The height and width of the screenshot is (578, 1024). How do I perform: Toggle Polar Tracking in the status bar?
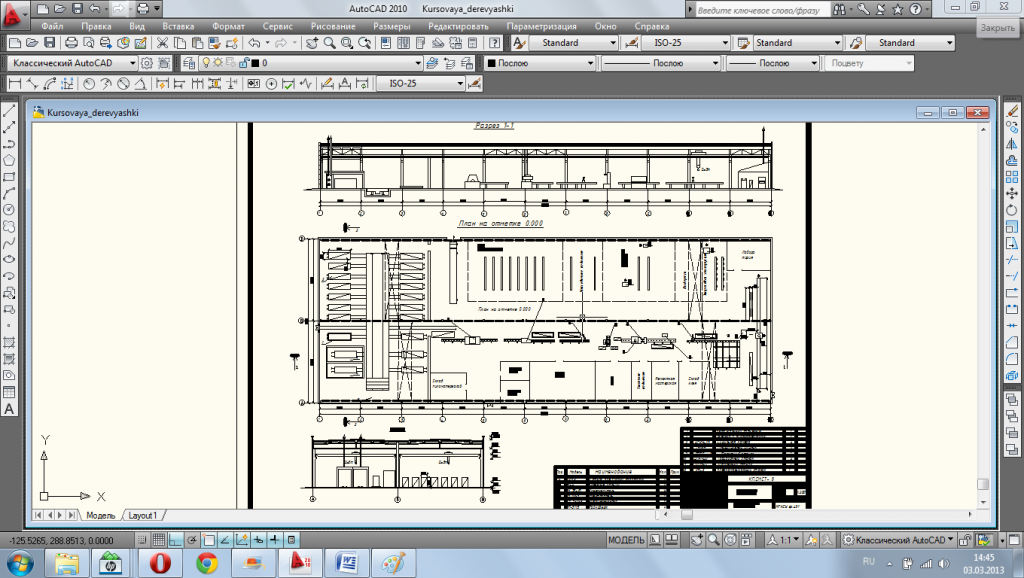192,540
